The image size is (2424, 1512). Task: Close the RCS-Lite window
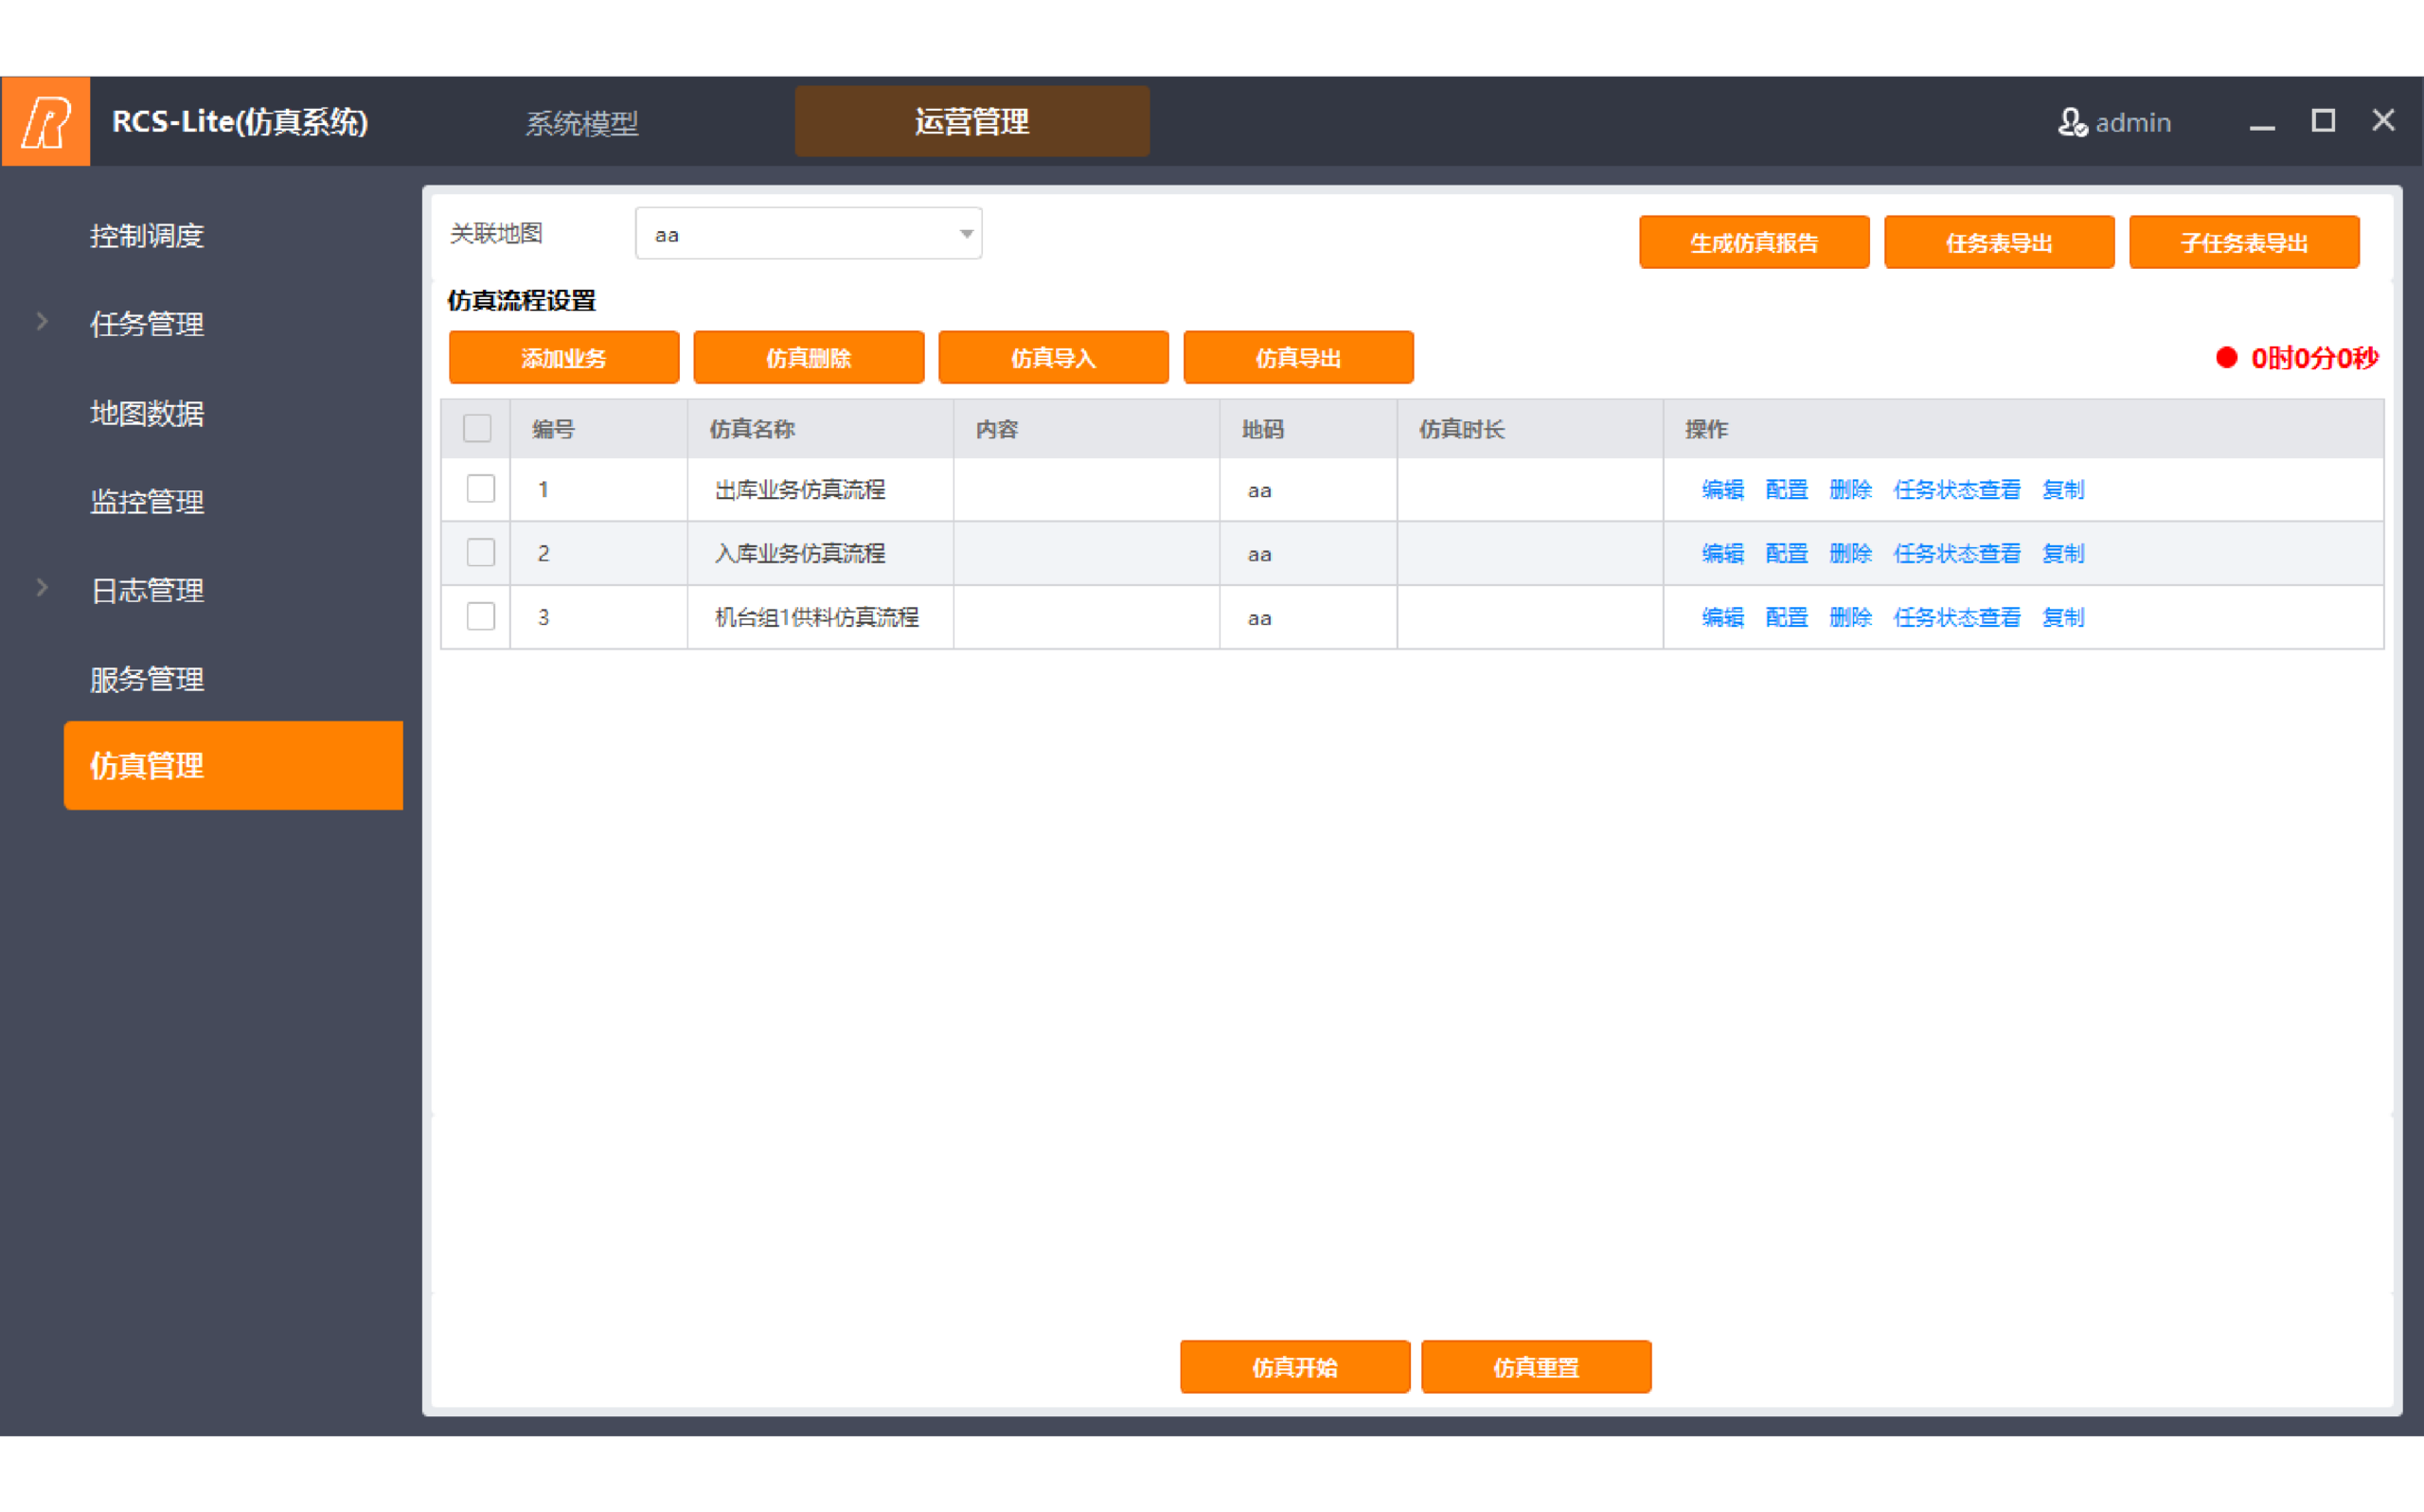(2383, 121)
